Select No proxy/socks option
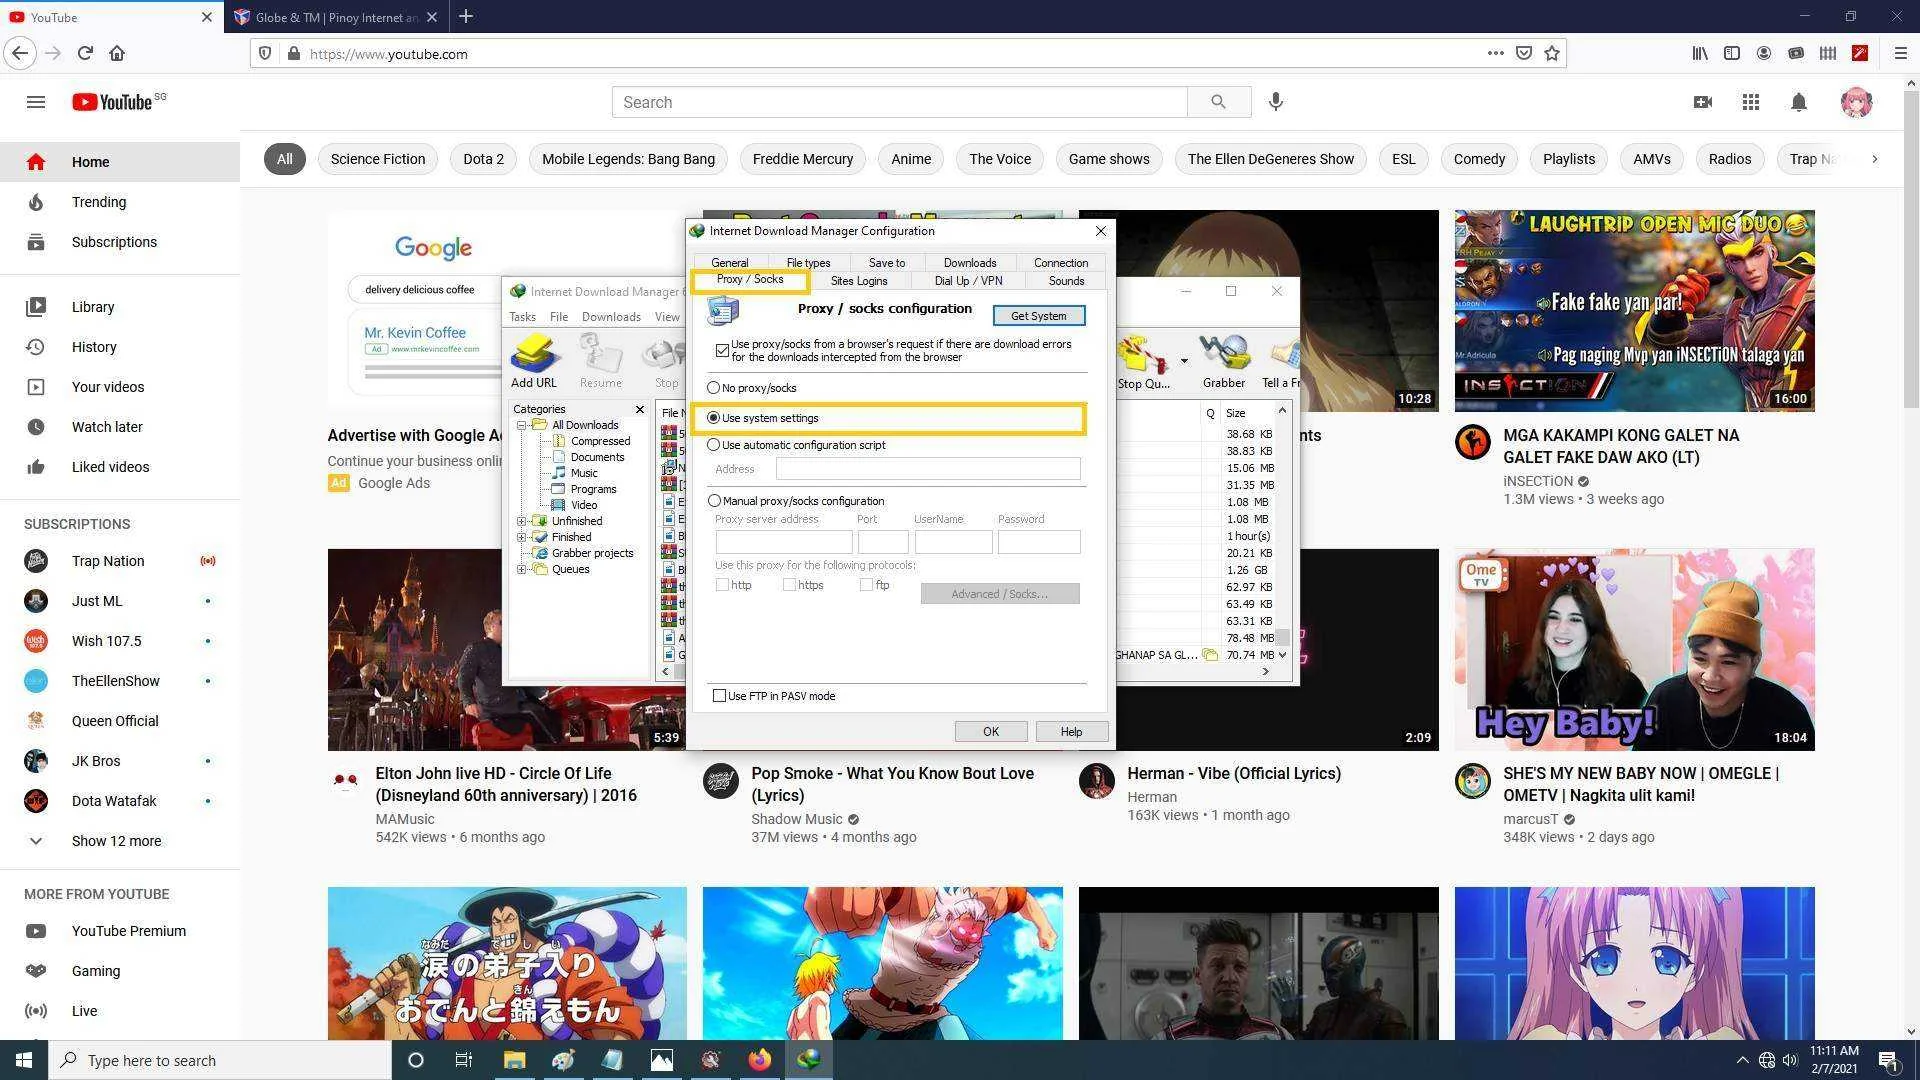The height and width of the screenshot is (1080, 1920). click(752, 388)
